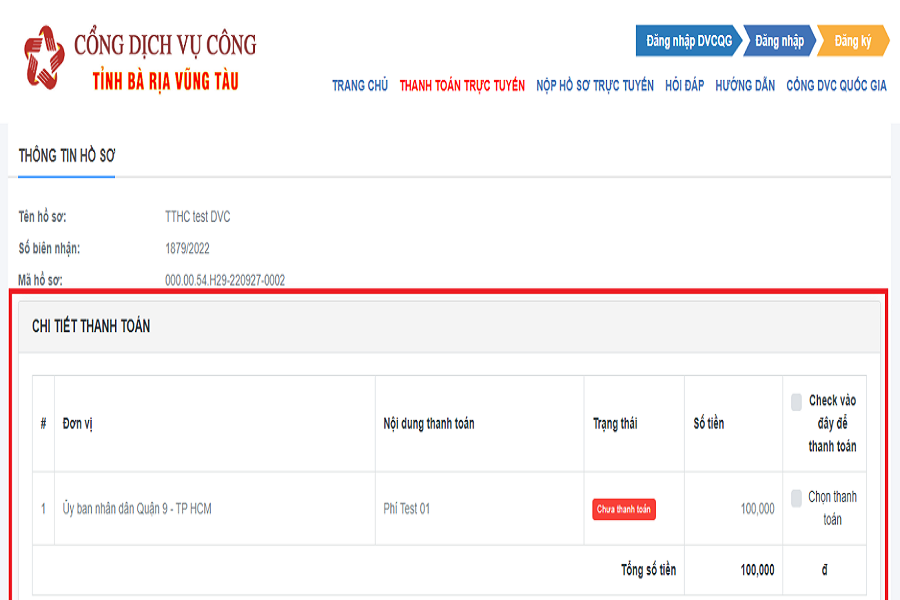Click the Cổng Dịch Vụ Công star logo
Screen dimensions: 900x600
(44, 58)
